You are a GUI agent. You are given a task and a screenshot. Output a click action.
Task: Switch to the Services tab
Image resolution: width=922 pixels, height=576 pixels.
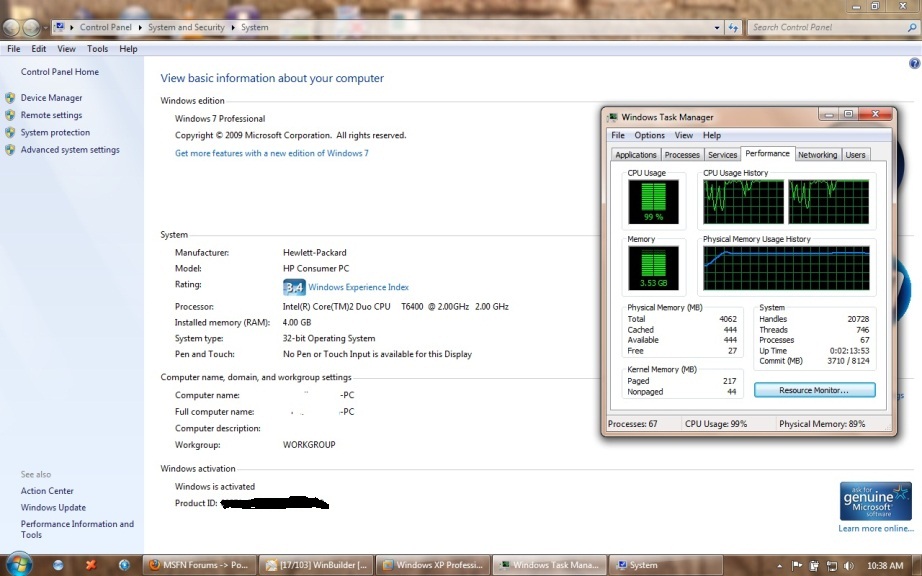[x=722, y=155]
